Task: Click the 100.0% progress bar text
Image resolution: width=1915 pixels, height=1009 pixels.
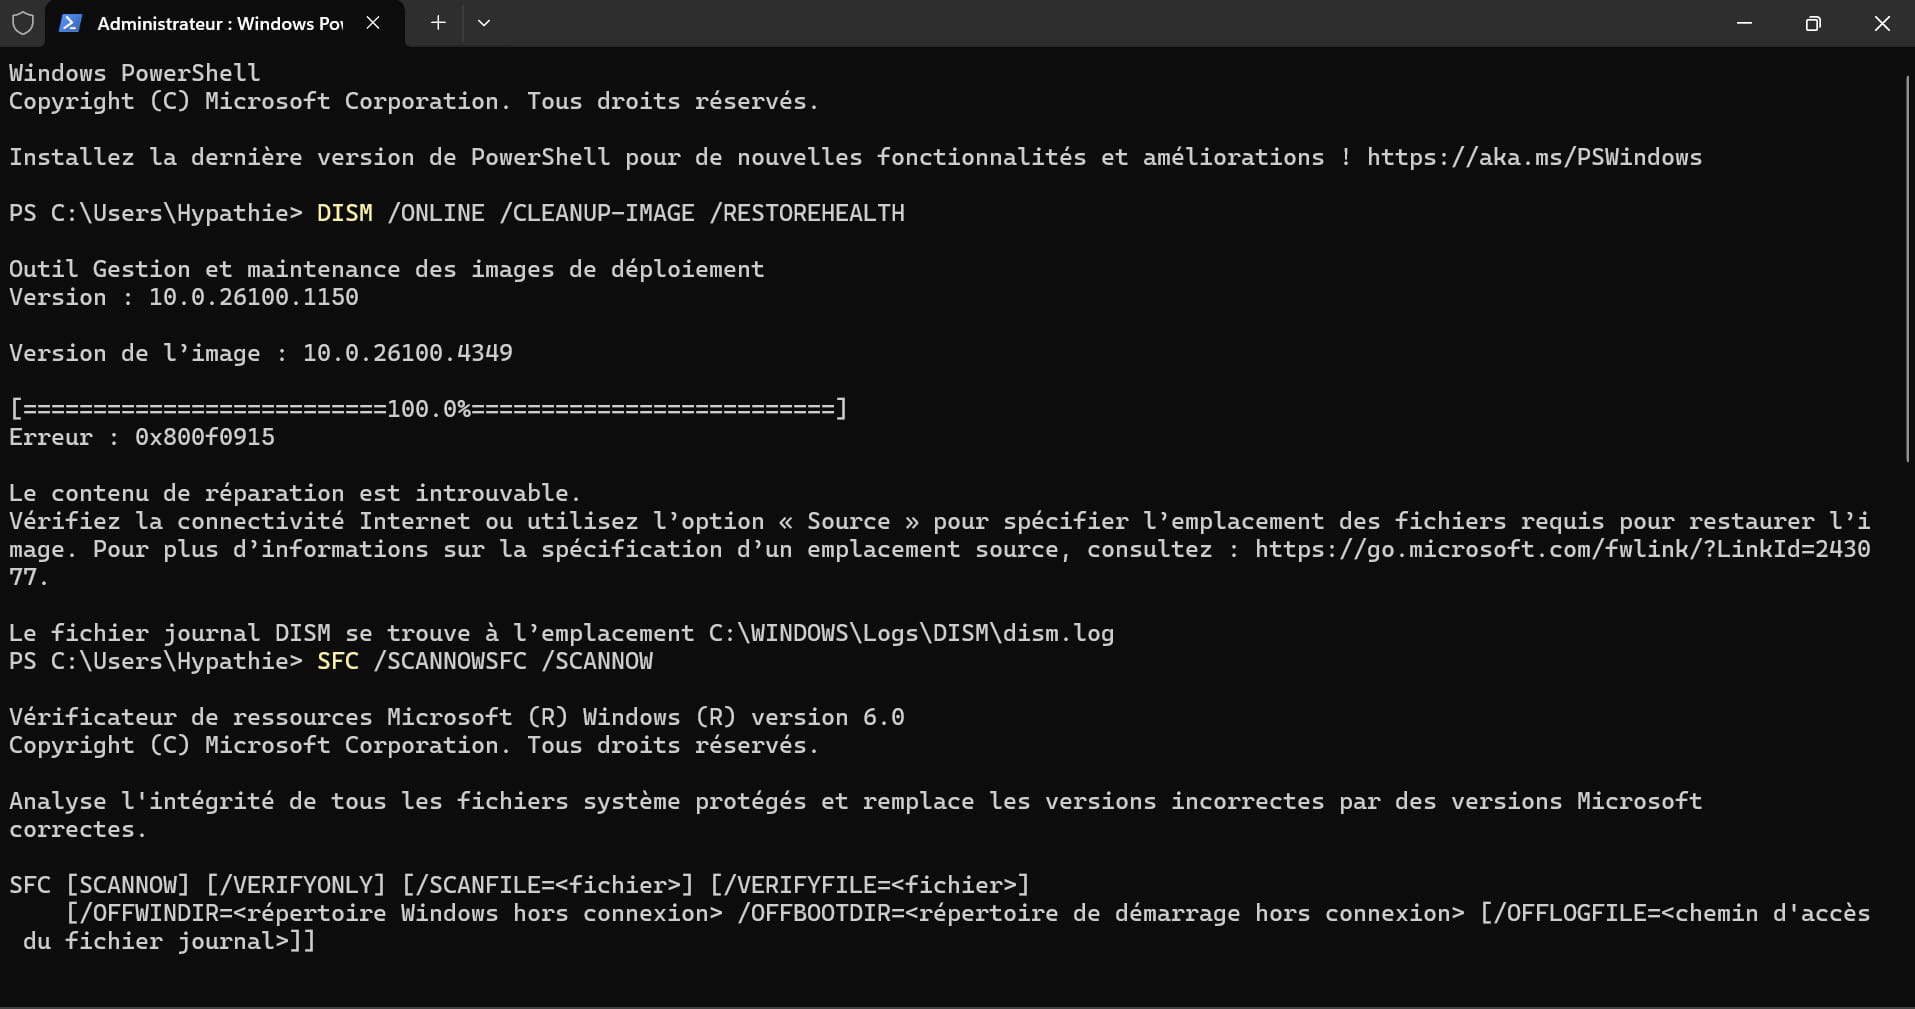Action: [428, 409]
